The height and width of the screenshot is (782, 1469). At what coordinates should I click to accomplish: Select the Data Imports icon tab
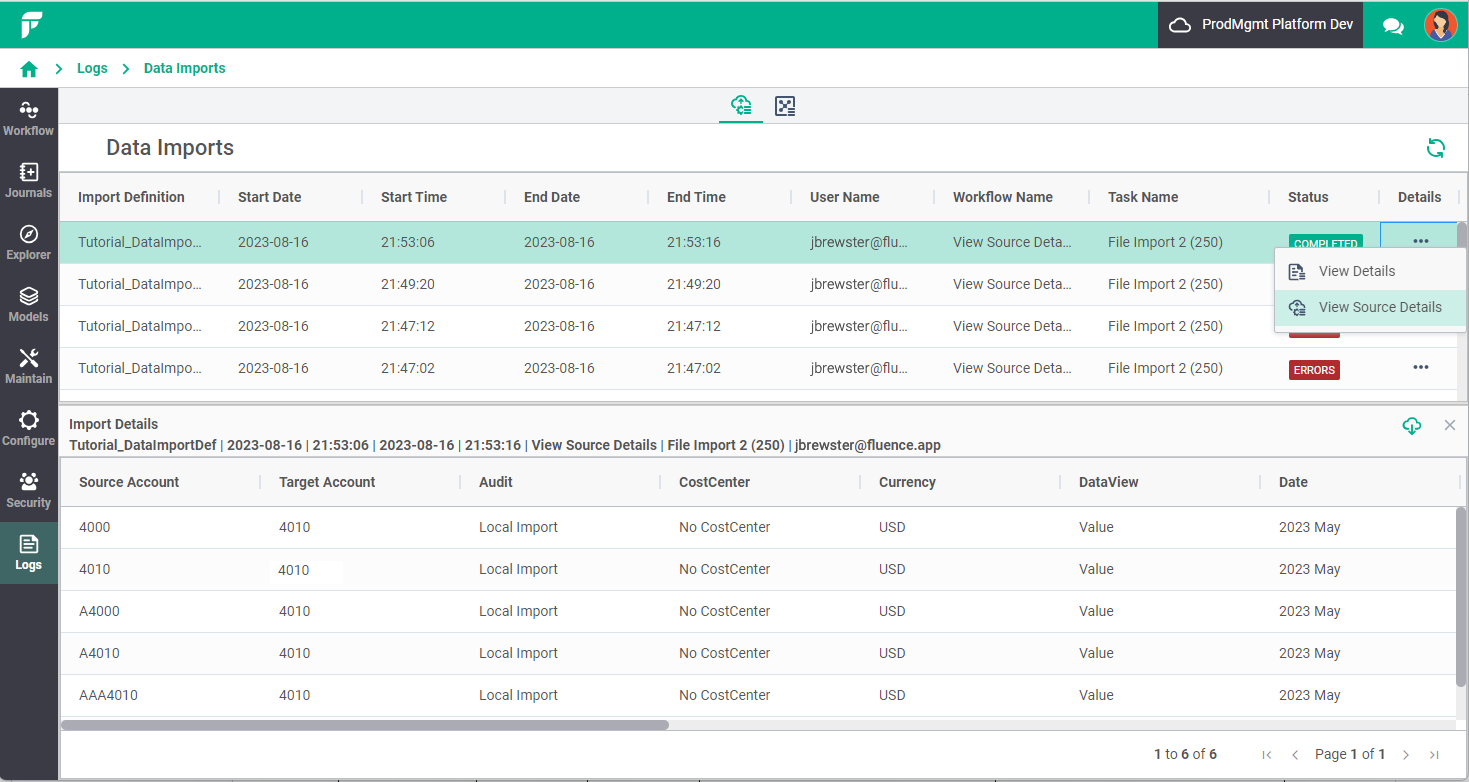pos(741,106)
